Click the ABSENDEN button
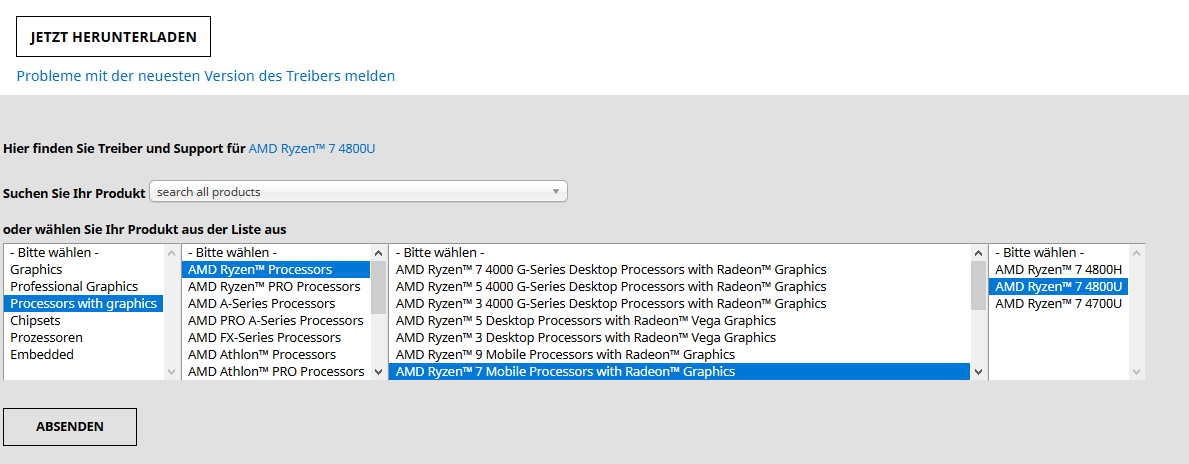Image resolution: width=1189 pixels, height=464 pixels. (x=70, y=427)
